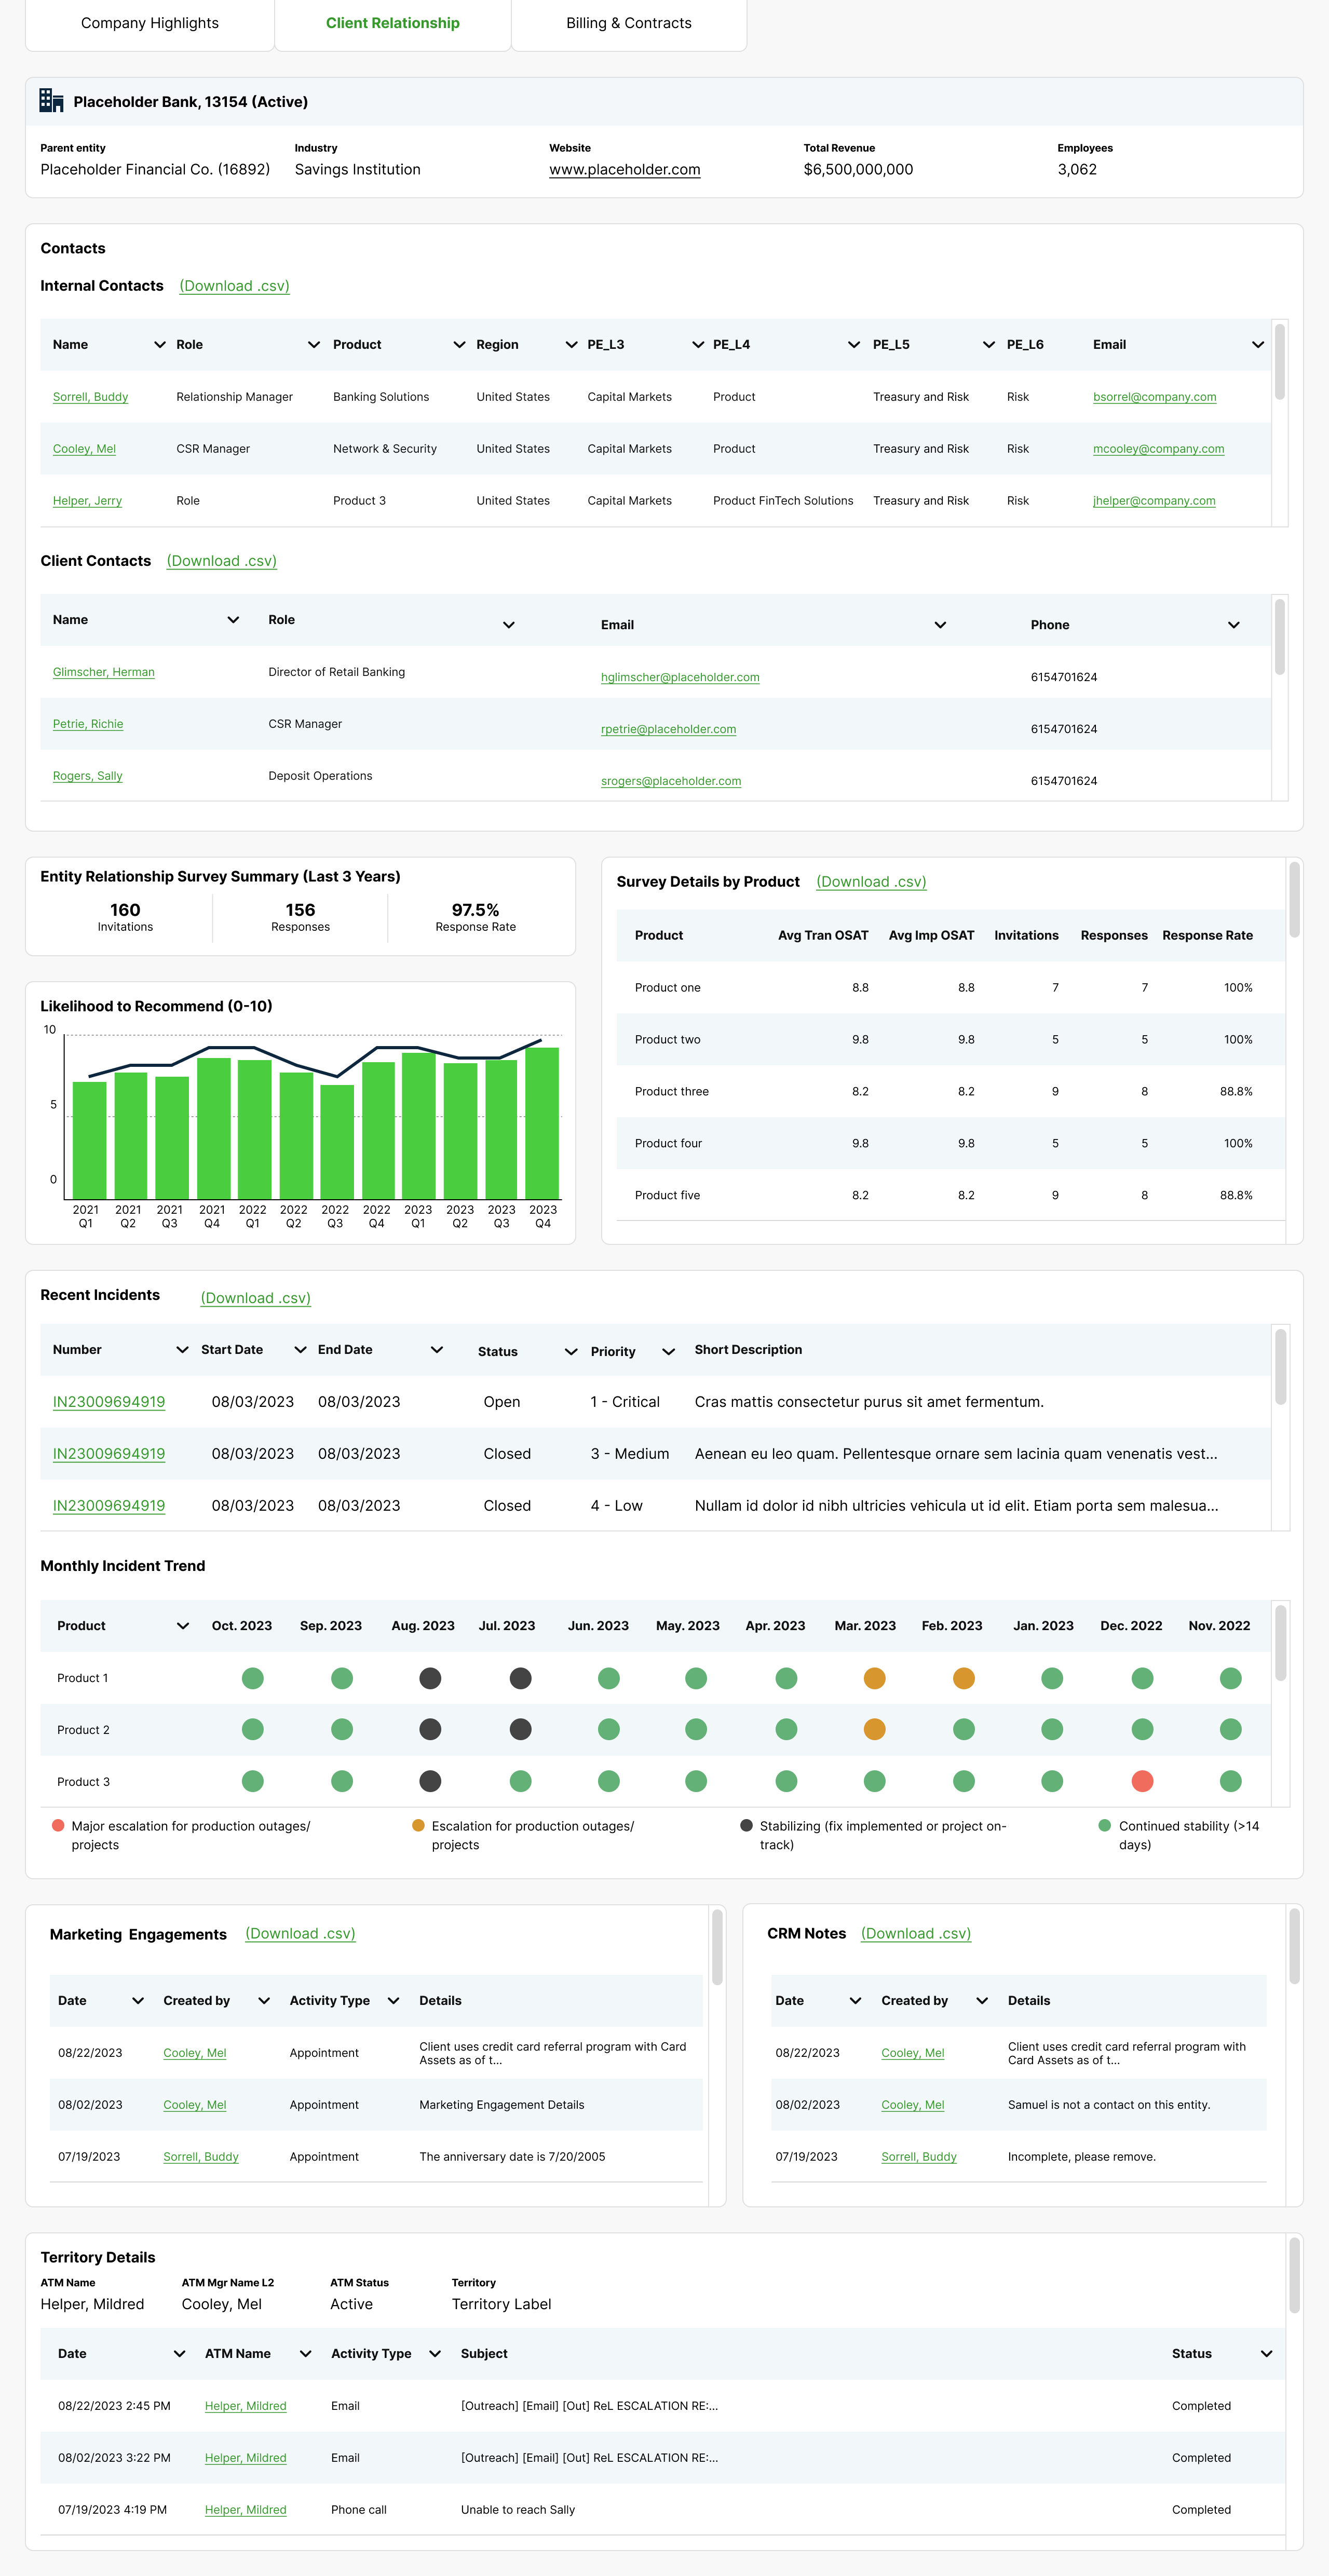The image size is (1329, 2576).
Task: Click the green 'Continued stability' legend dot
Action: pos(1104,1826)
